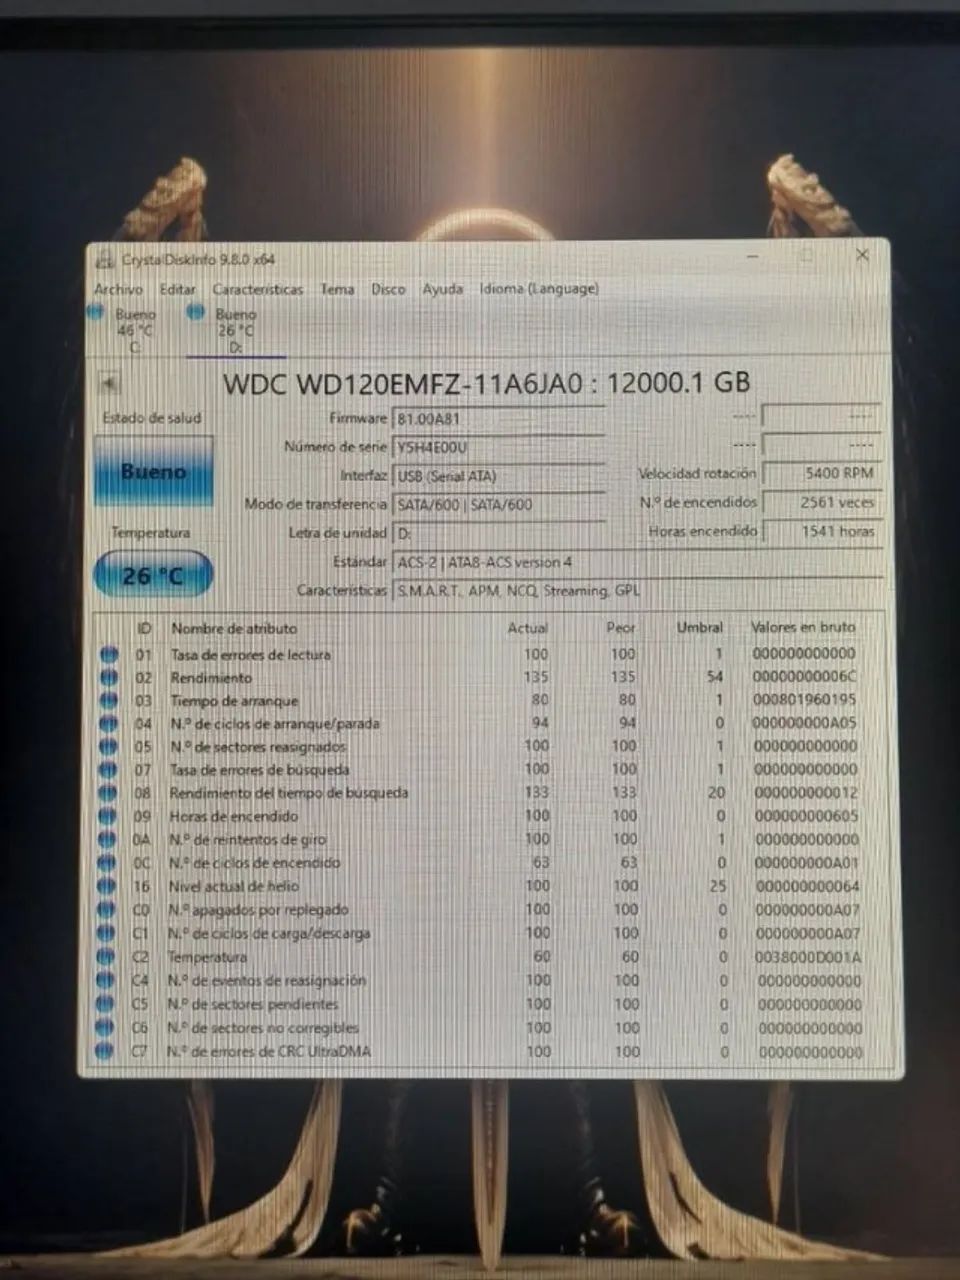The width and height of the screenshot is (960, 1280).
Task: Click status icon for attribute 07
Action: point(108,770)
